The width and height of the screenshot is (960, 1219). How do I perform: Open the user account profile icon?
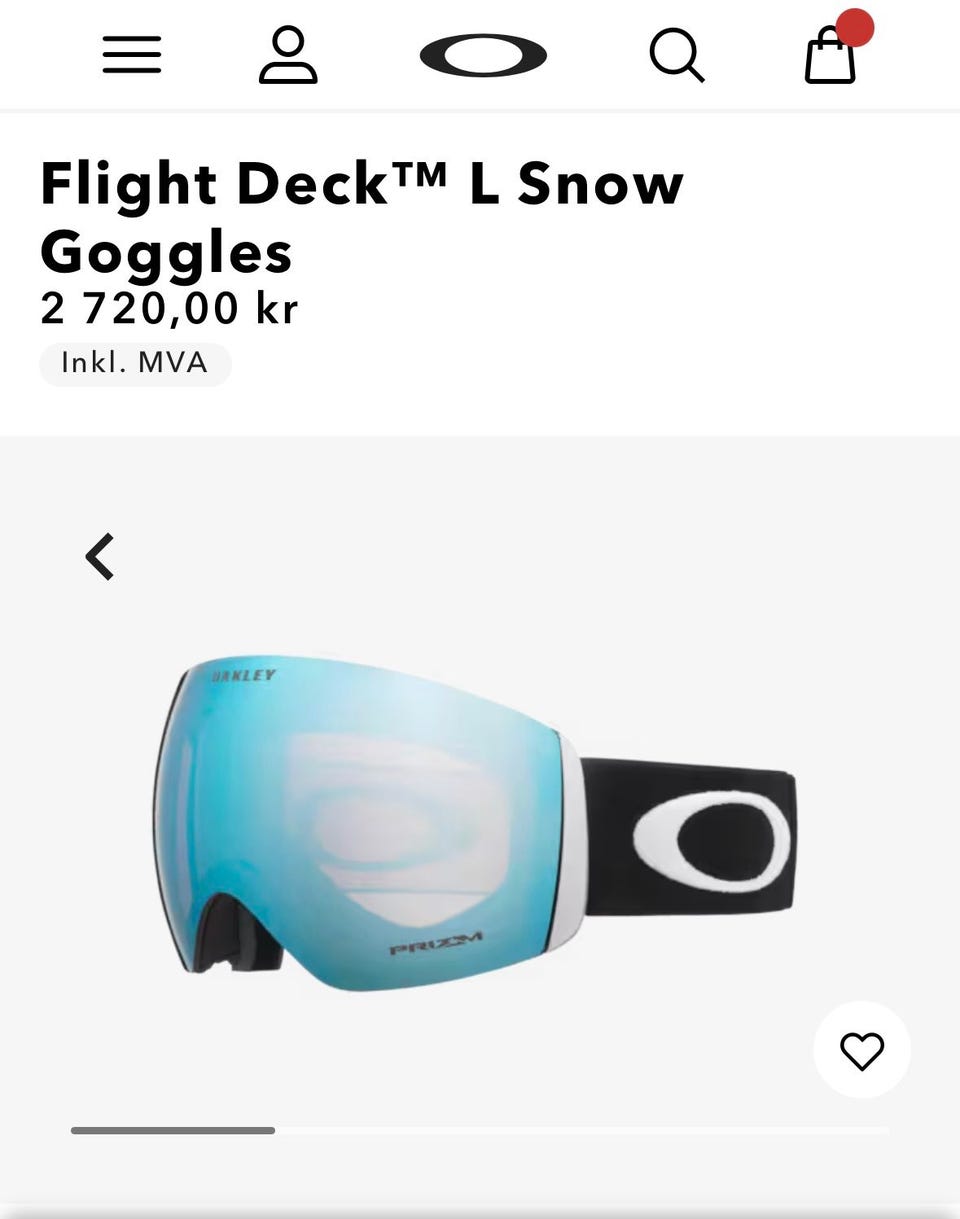pos(288,55)
